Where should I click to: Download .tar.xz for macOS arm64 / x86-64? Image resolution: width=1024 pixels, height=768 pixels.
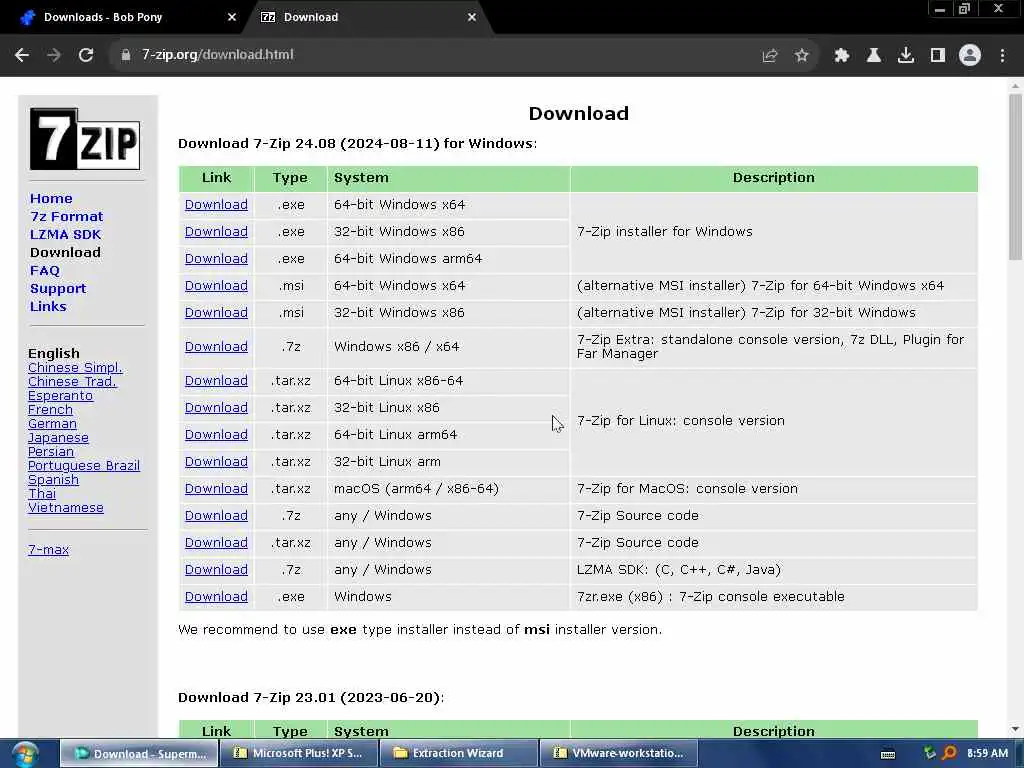(216, 489)
